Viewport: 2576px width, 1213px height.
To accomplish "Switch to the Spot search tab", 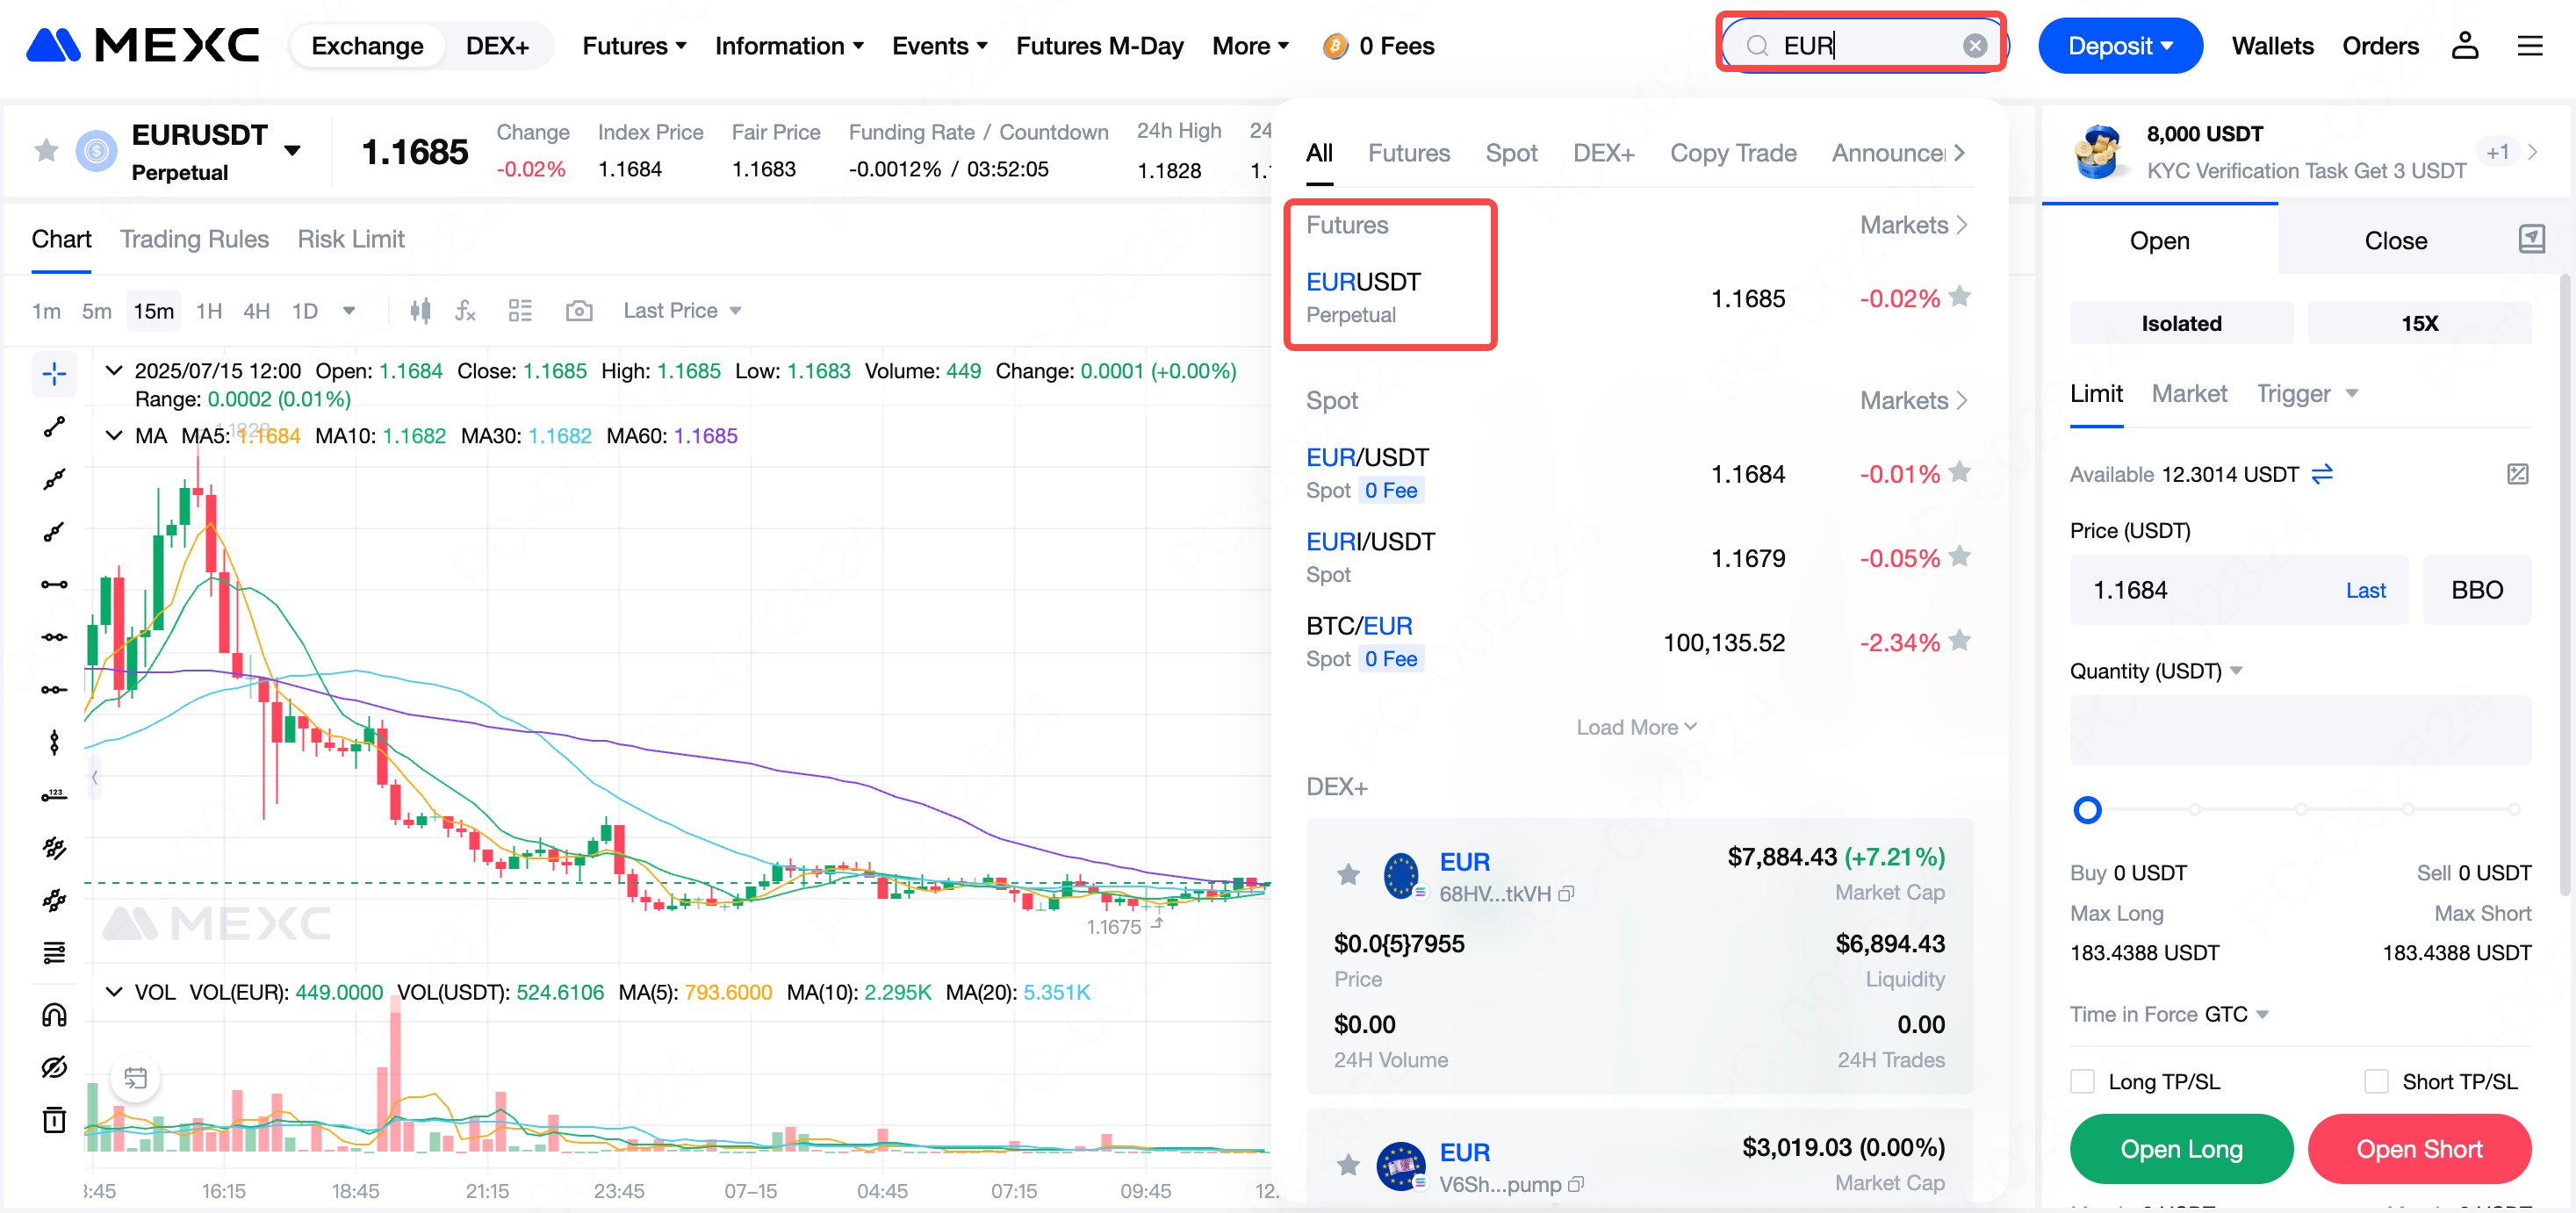I will pos(1510,153).
